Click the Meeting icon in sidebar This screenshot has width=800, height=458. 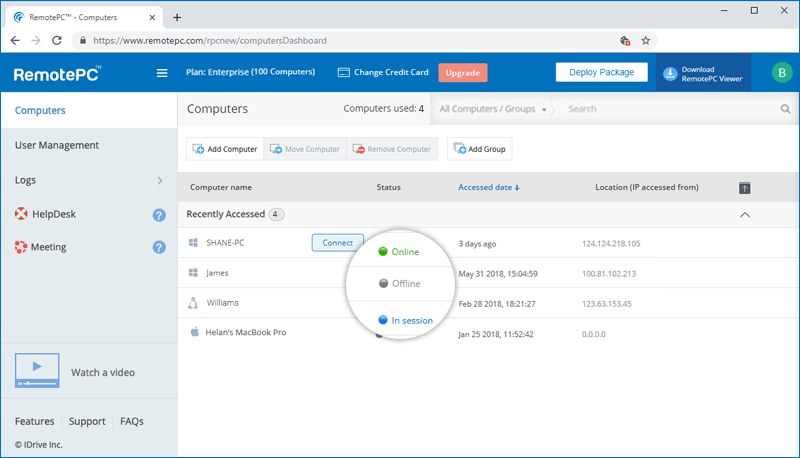pos(21,247)
